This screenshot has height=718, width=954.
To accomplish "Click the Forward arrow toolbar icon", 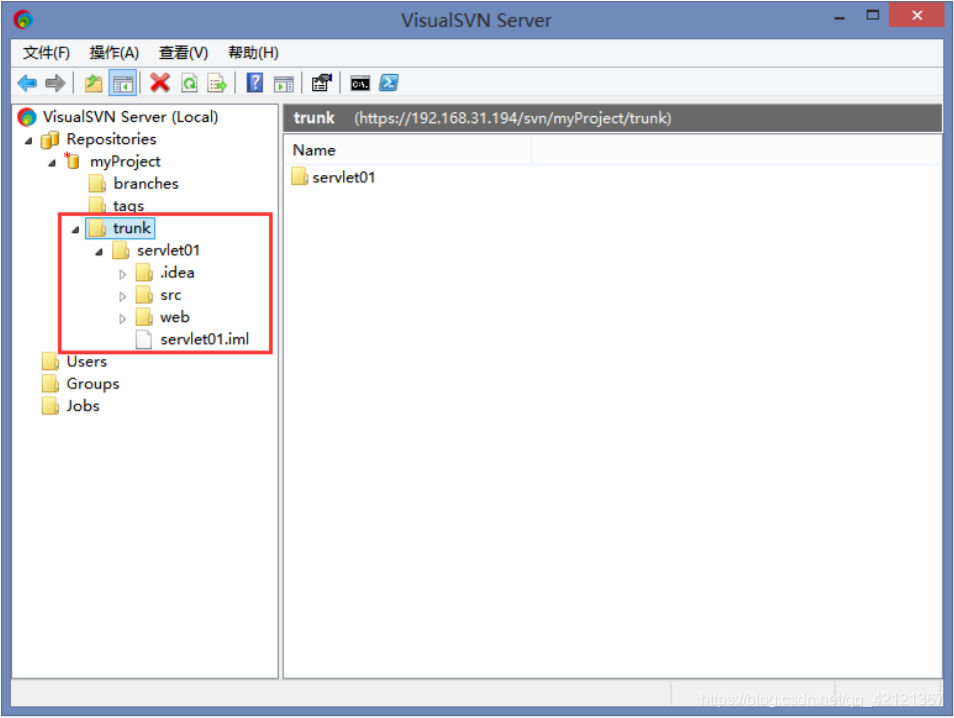I will click(x=55, y=83).
